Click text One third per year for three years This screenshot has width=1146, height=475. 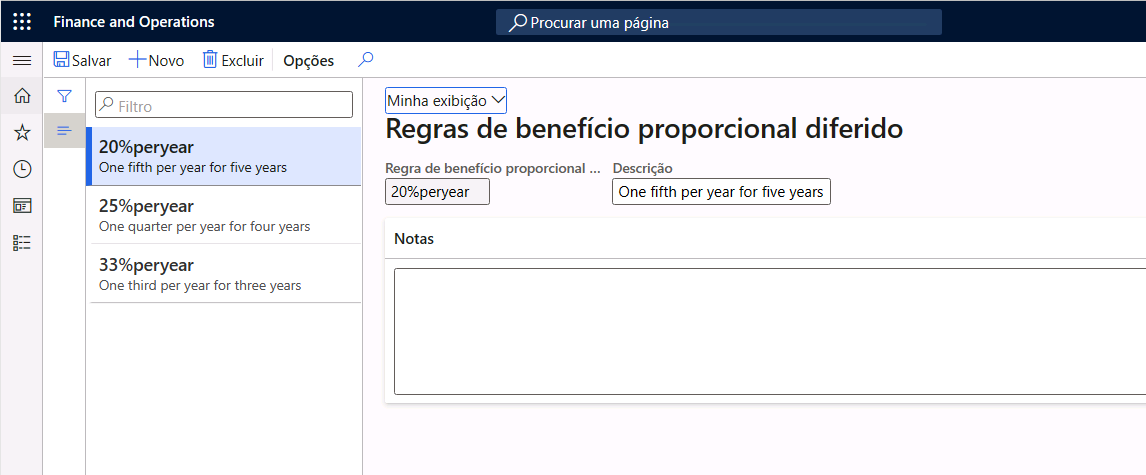[x=200, y=285]
